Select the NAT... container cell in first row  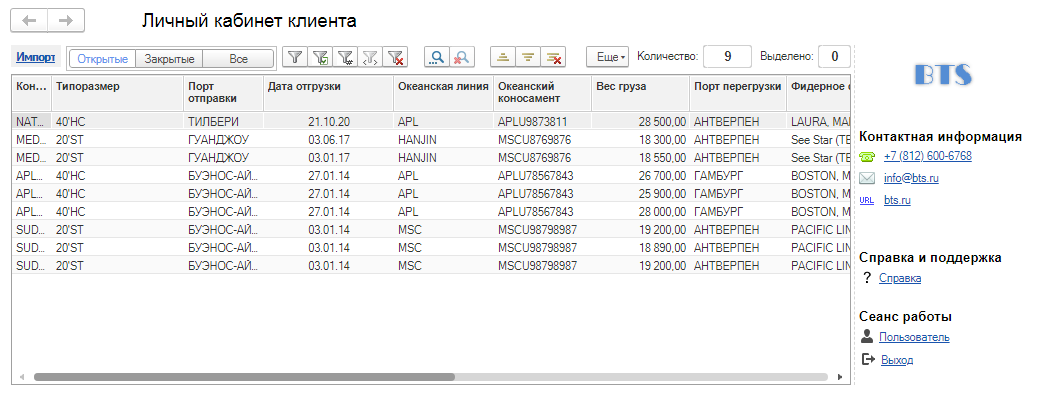tap(31, 122)
